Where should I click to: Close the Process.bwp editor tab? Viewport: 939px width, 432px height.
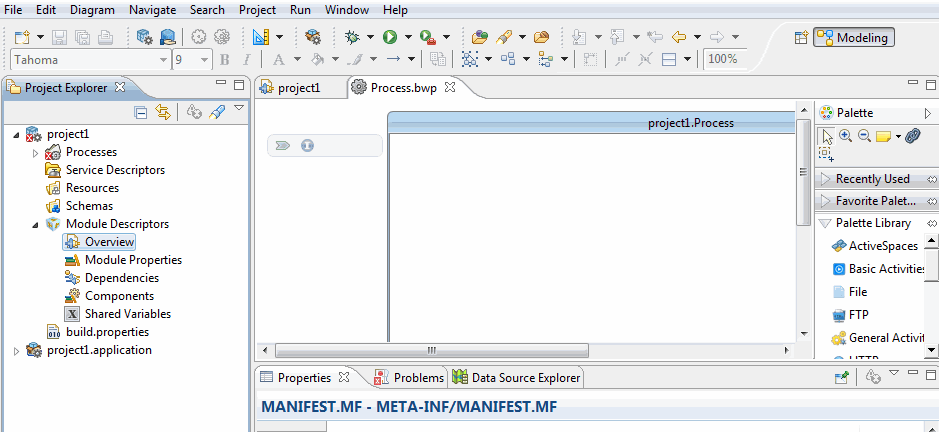tap(450, 87)
